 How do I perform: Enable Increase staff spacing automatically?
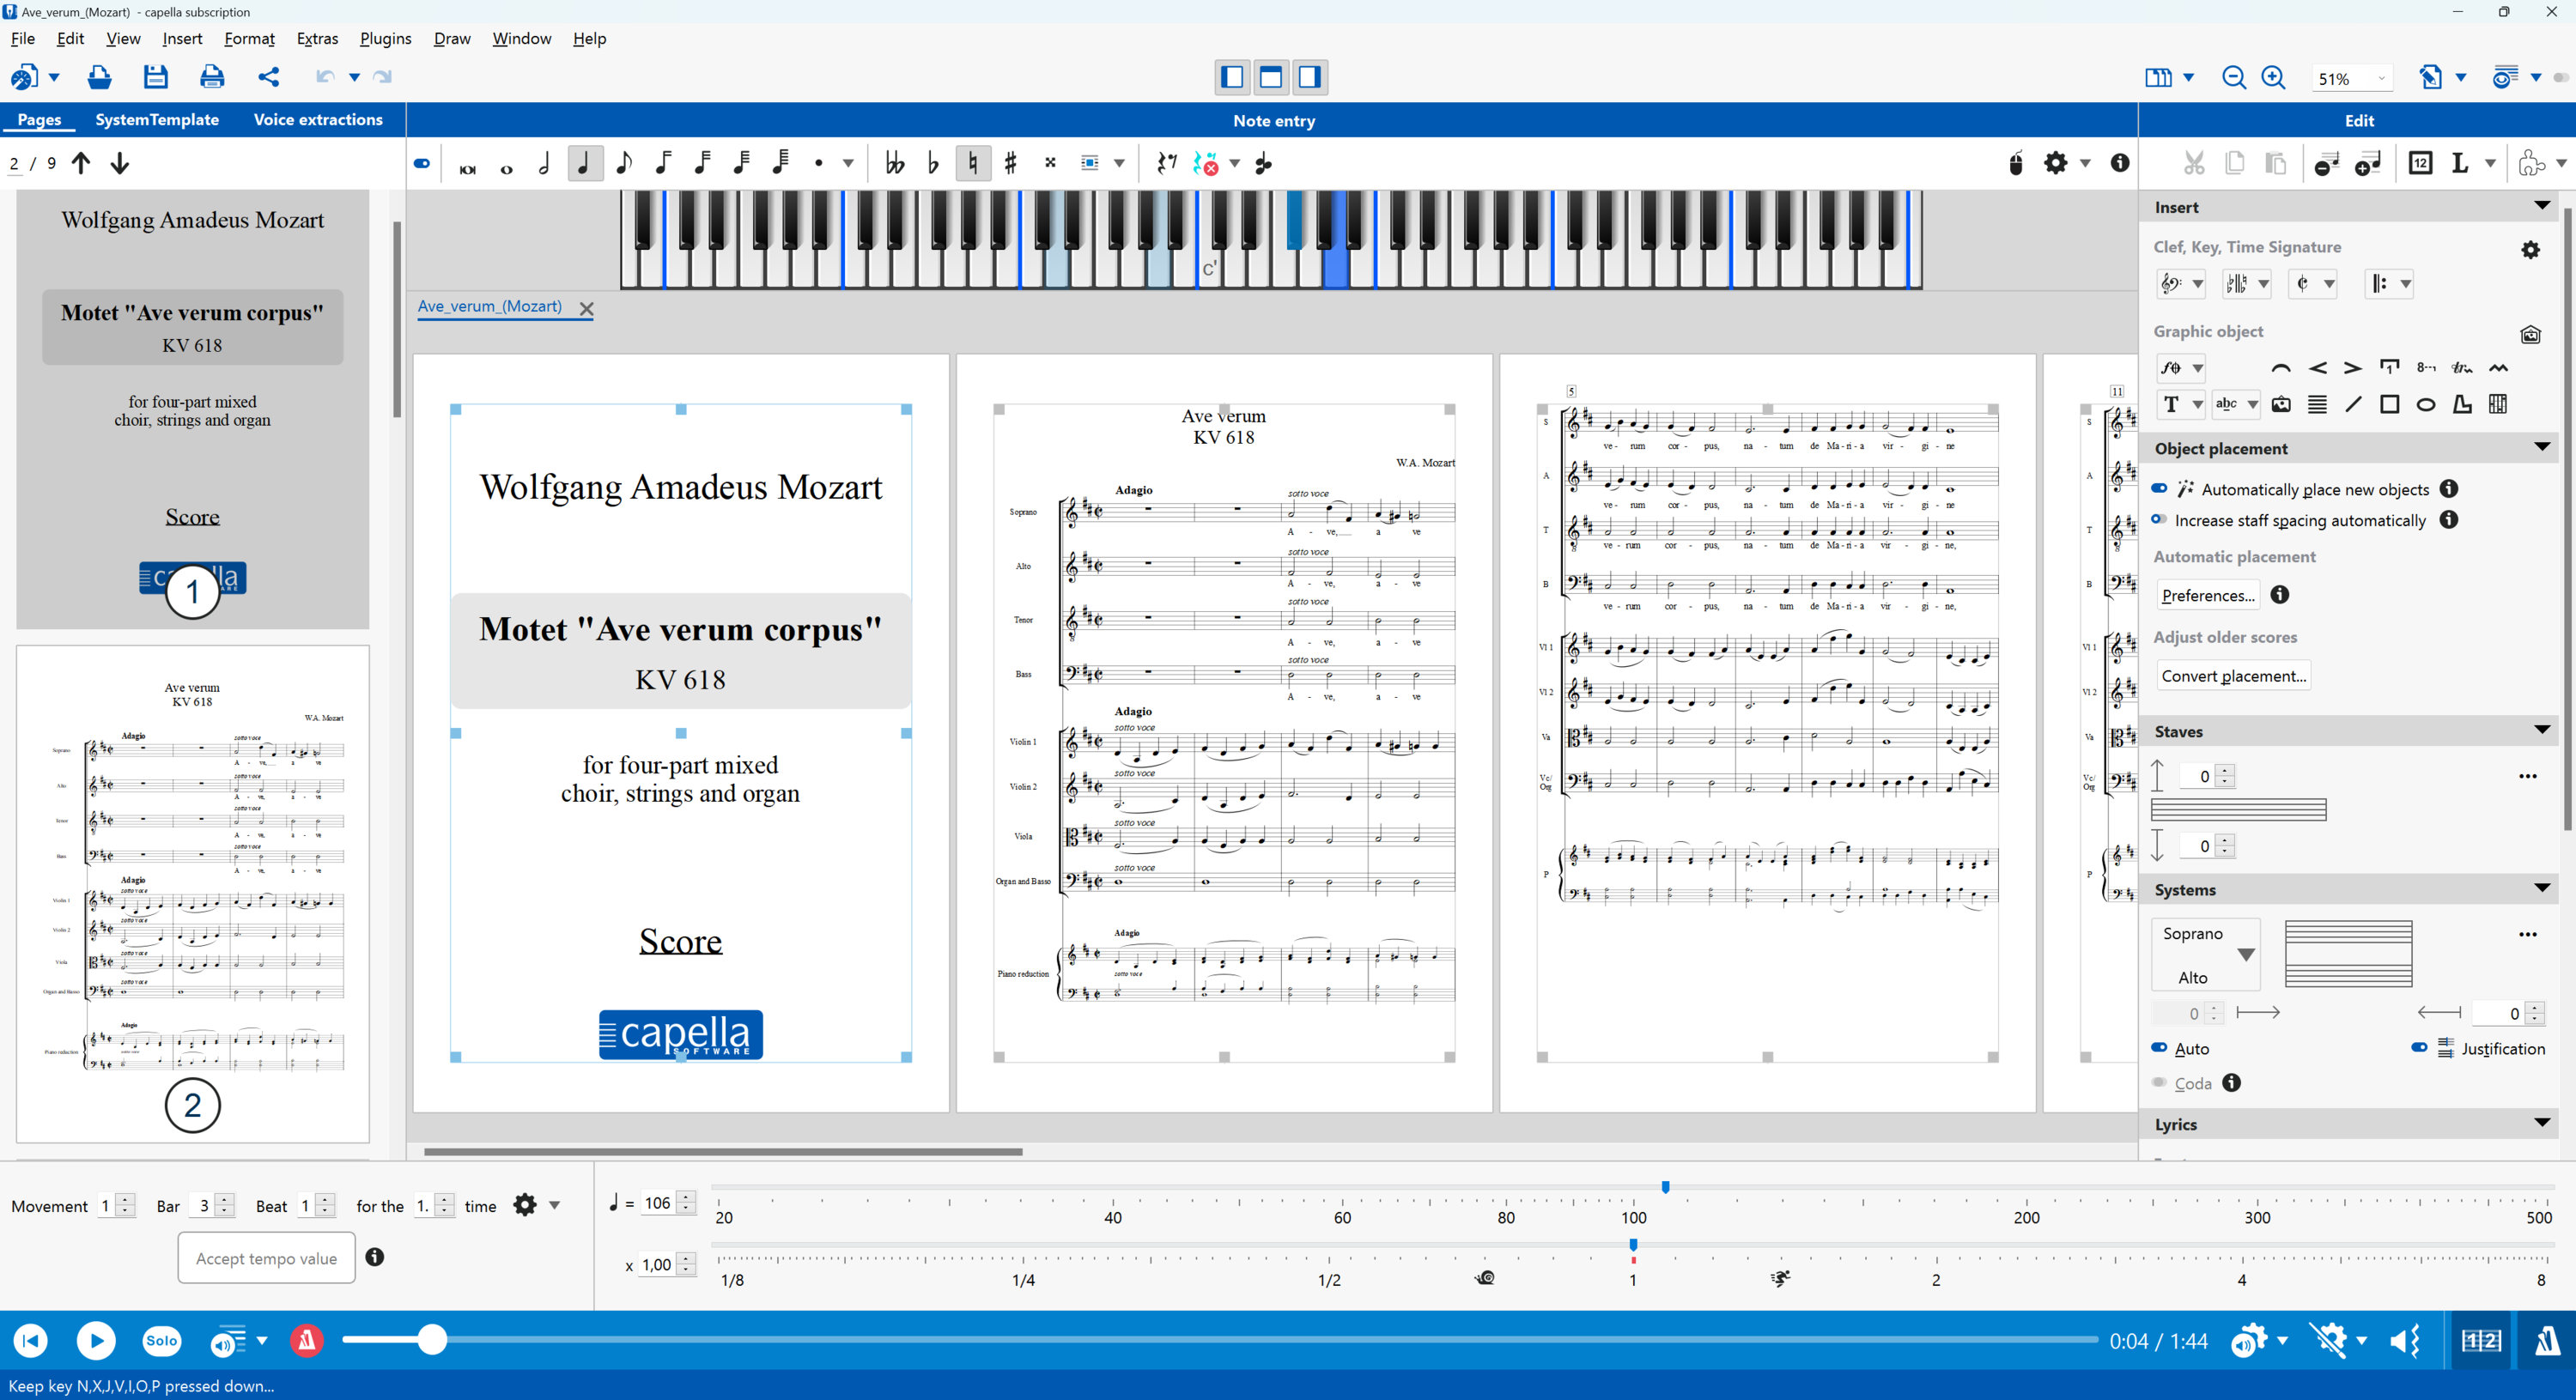click(x=2159, y=520)
